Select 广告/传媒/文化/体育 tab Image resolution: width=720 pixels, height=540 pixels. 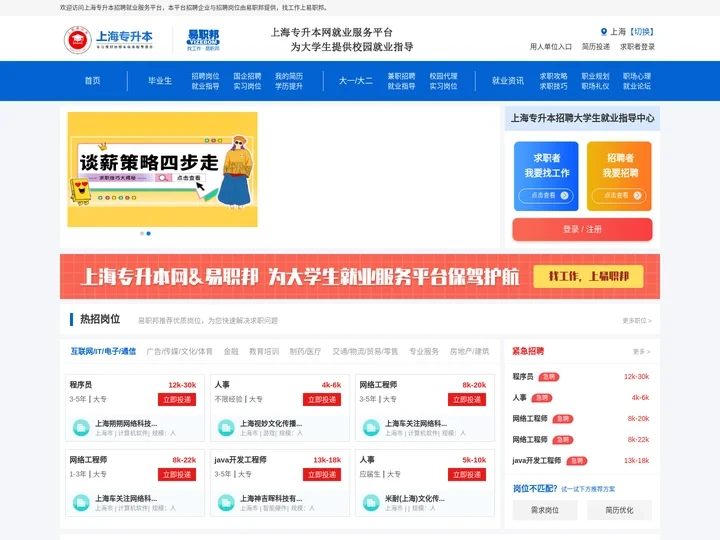(180, 351)
